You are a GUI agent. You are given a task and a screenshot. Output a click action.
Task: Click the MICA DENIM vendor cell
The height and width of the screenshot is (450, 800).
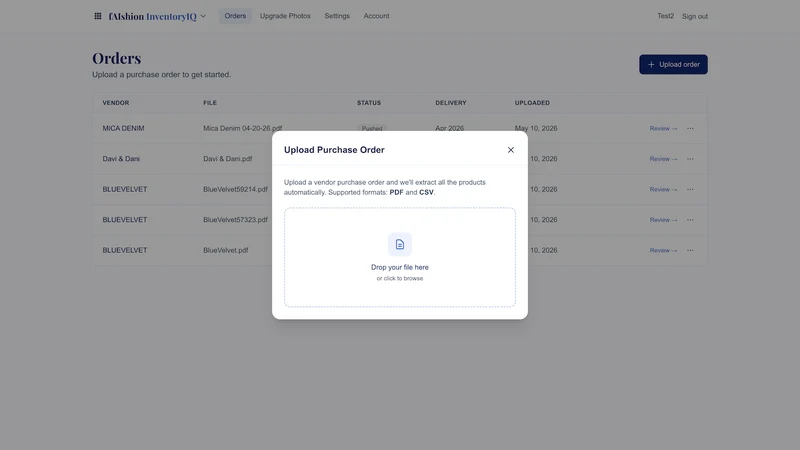(x=123, y=128)
